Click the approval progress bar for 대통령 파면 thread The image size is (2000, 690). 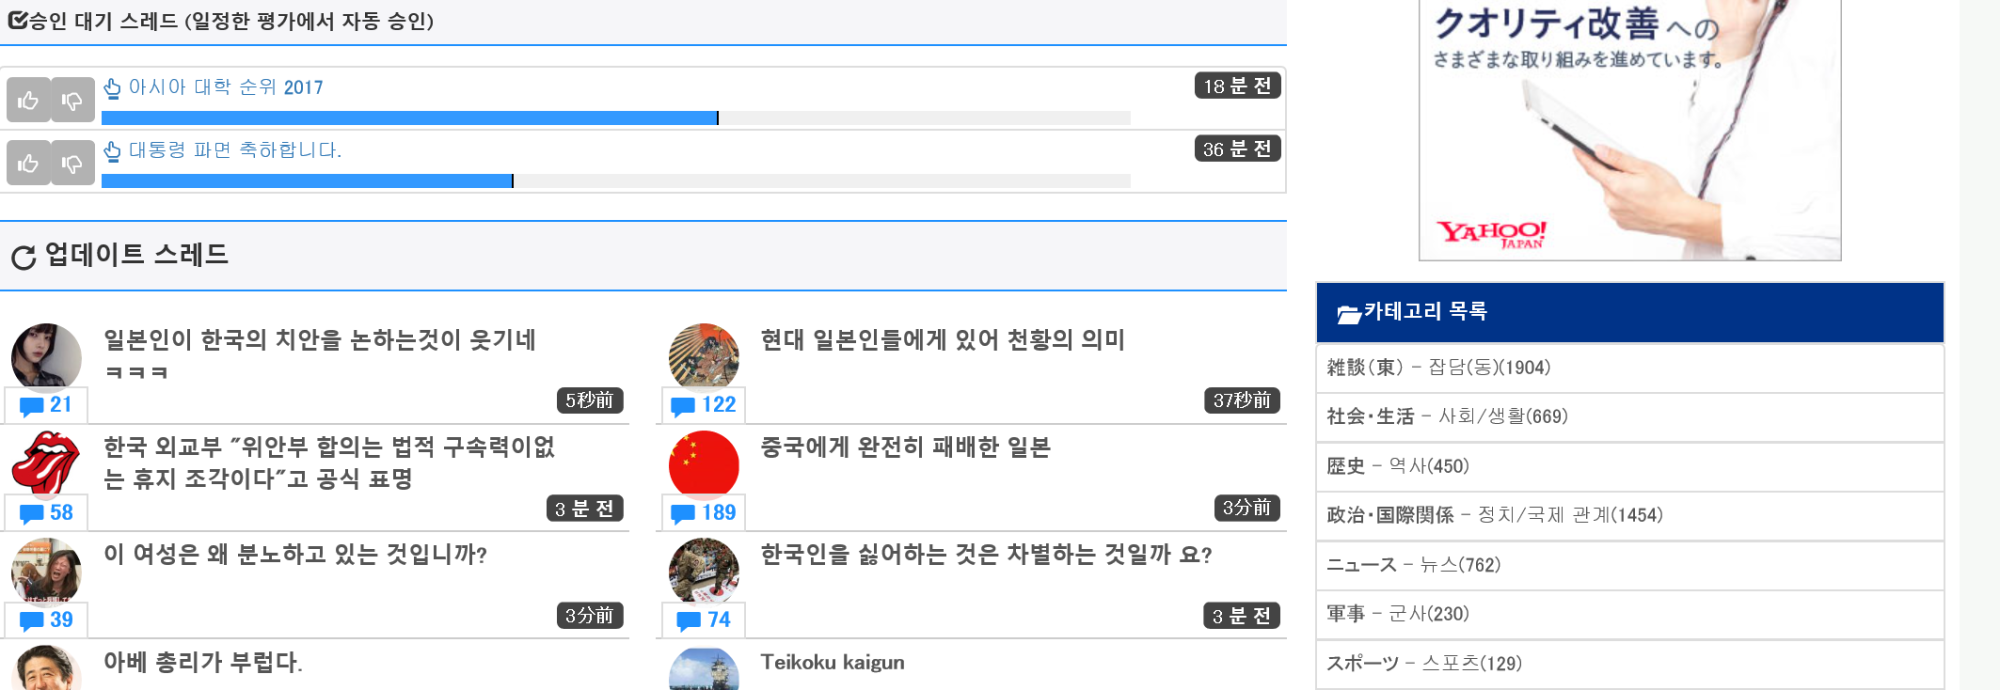point(615,181)
